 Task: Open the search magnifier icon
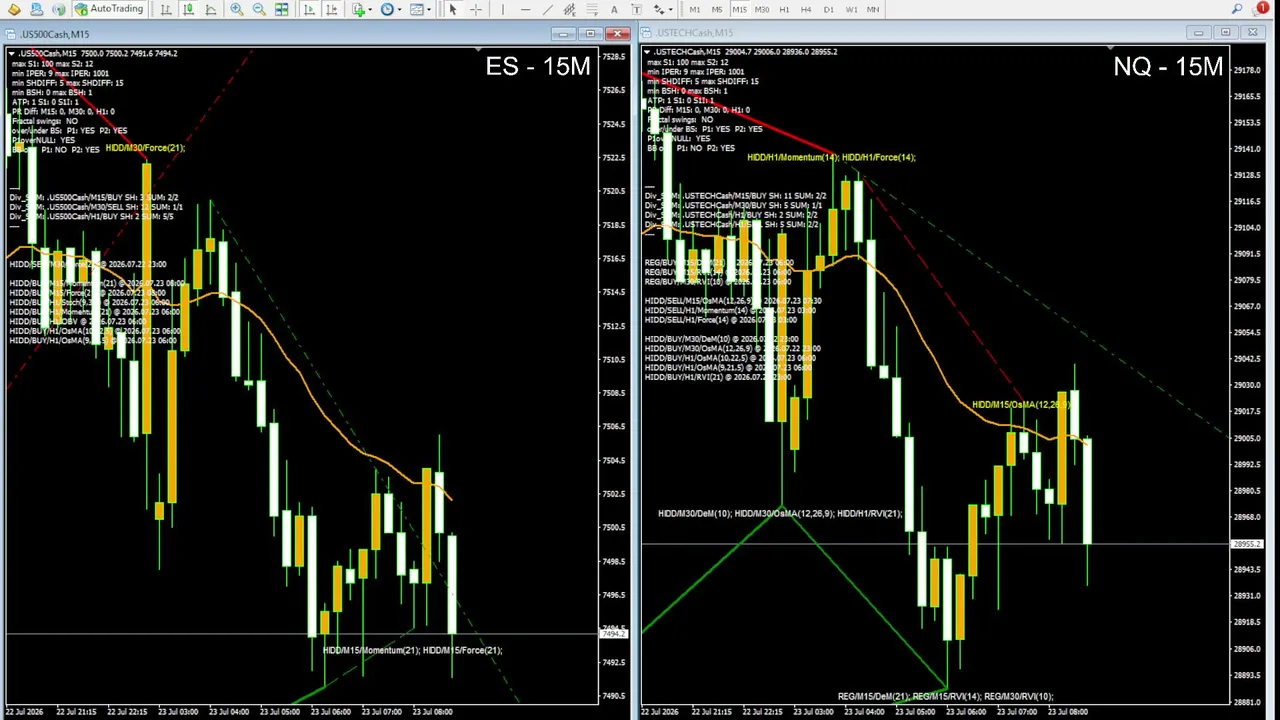pos(1237,9)
